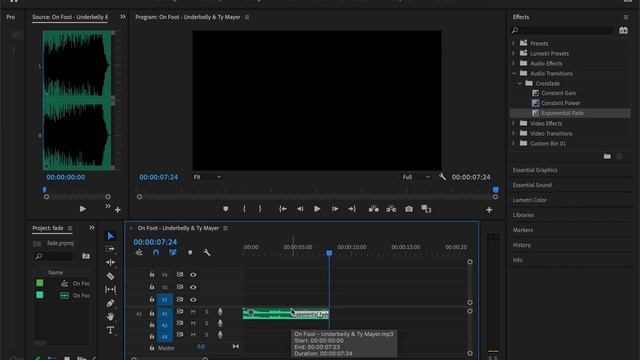The image size is (640, 360).
Task: Open the Fit zoom level dropdown
Action: coord(207,177)
